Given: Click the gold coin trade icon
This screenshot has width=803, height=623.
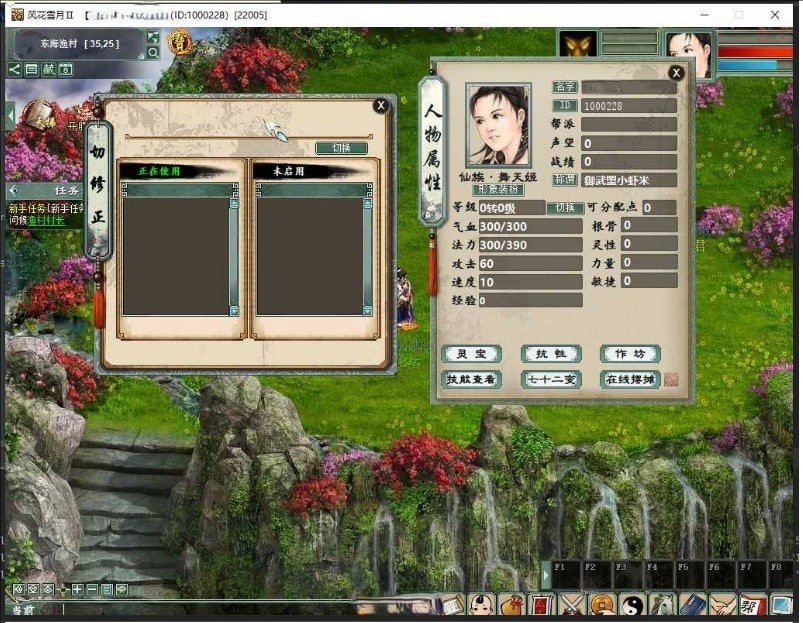Looking at the screenshot, I should coord(602,606).
